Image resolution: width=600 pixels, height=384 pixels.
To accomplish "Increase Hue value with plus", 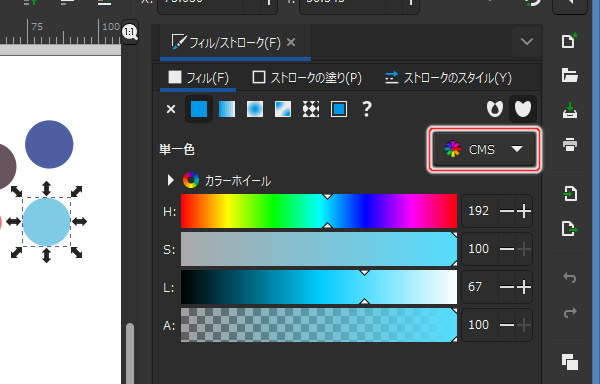I will point(524,211).
